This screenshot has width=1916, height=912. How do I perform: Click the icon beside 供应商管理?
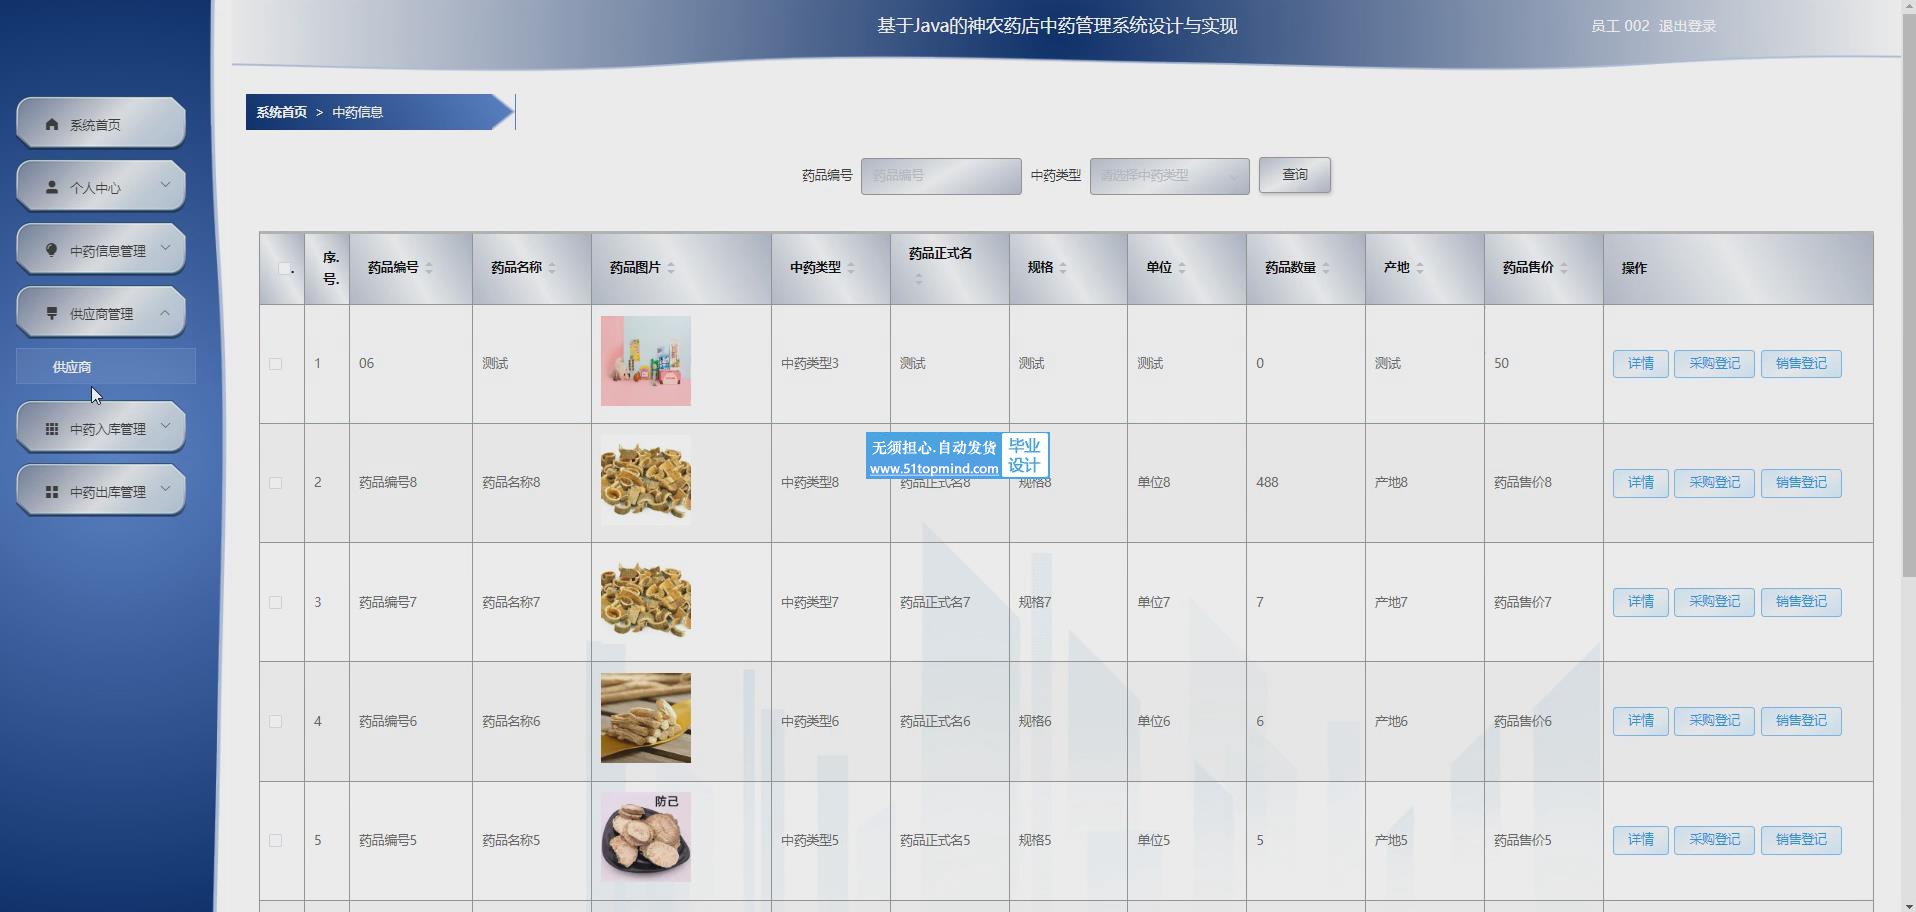pyautogui.click(x=52, y=313)
